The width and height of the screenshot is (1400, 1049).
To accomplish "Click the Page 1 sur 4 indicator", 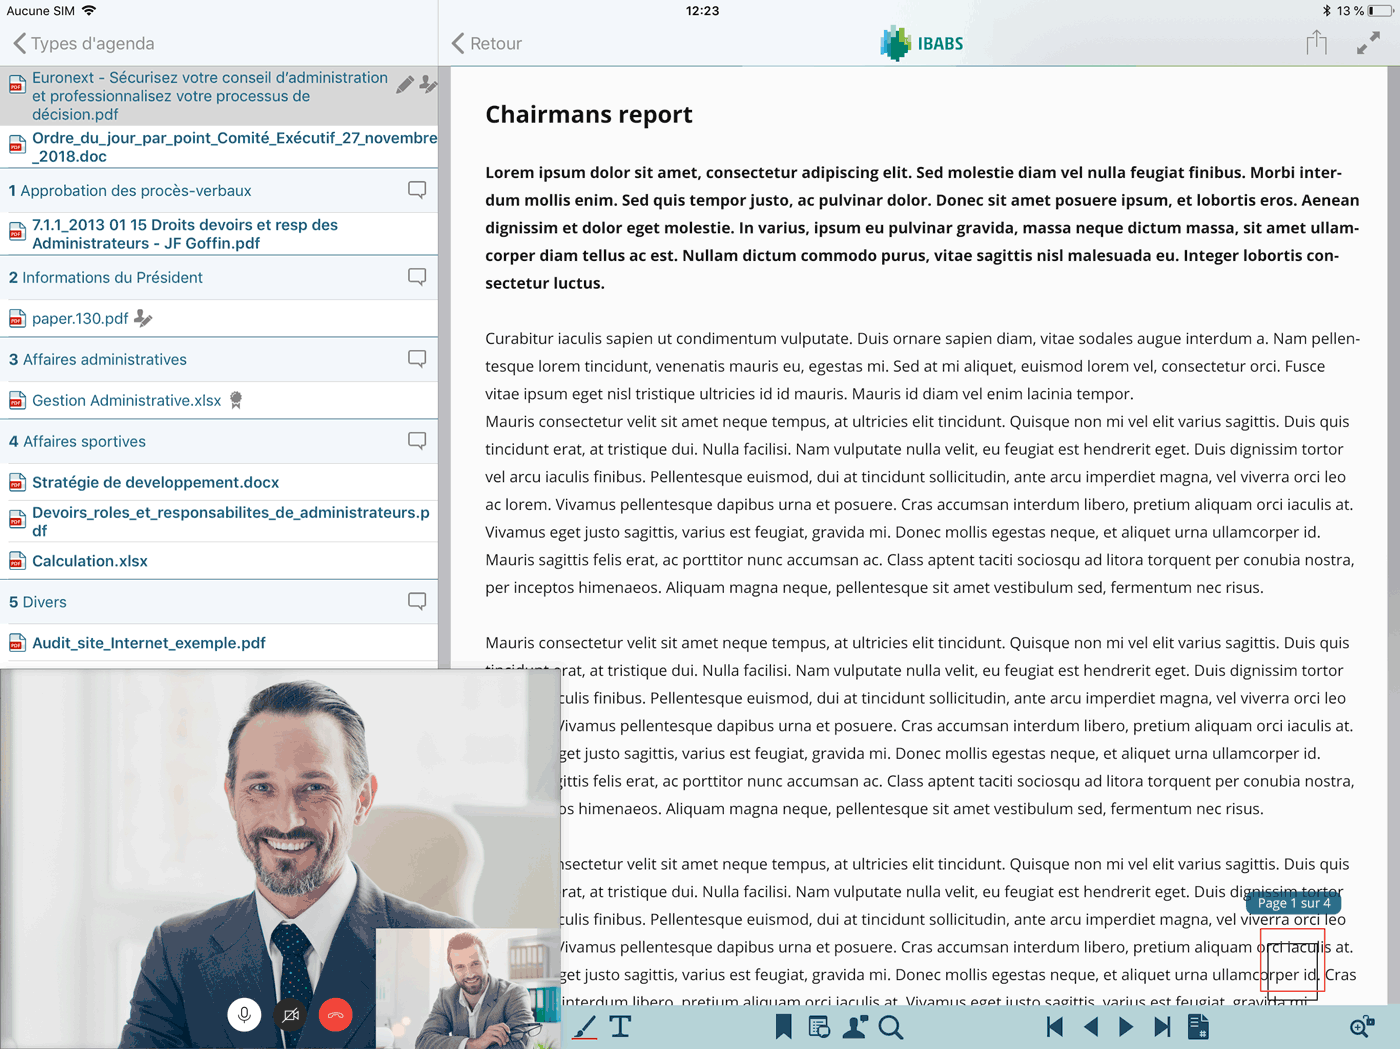I will [x=1294, y=903].
